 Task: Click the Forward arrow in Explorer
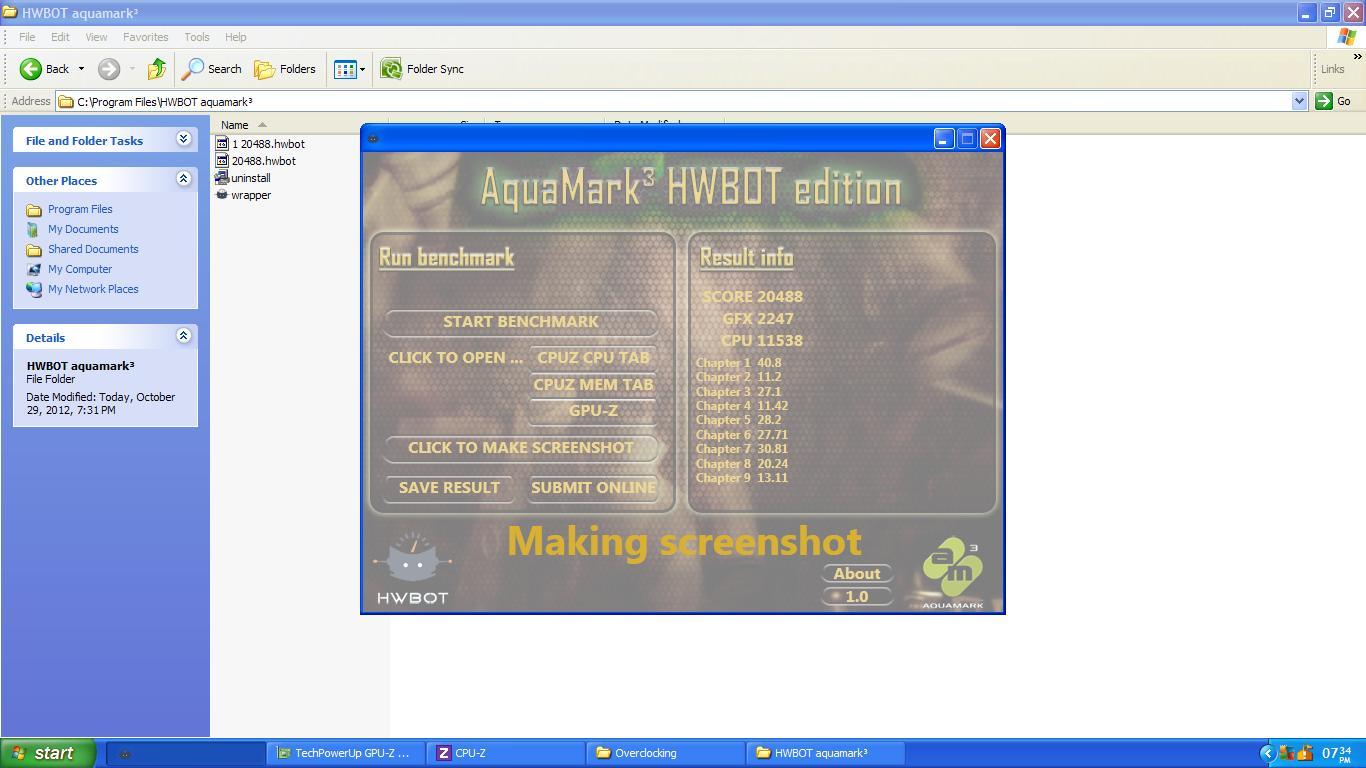pyautogui.click(x=109, y=69)
